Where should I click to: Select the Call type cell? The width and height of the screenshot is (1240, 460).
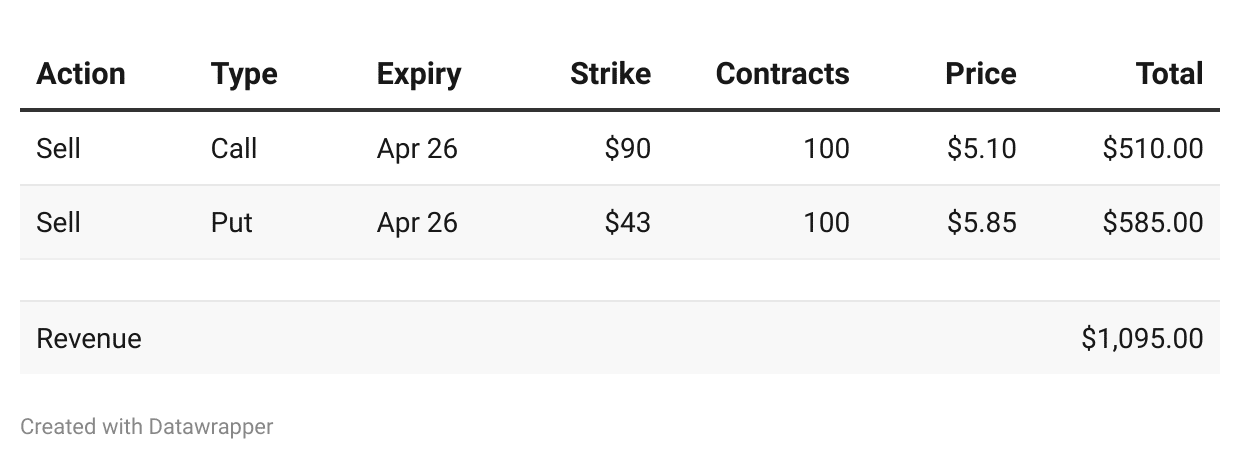234,149
